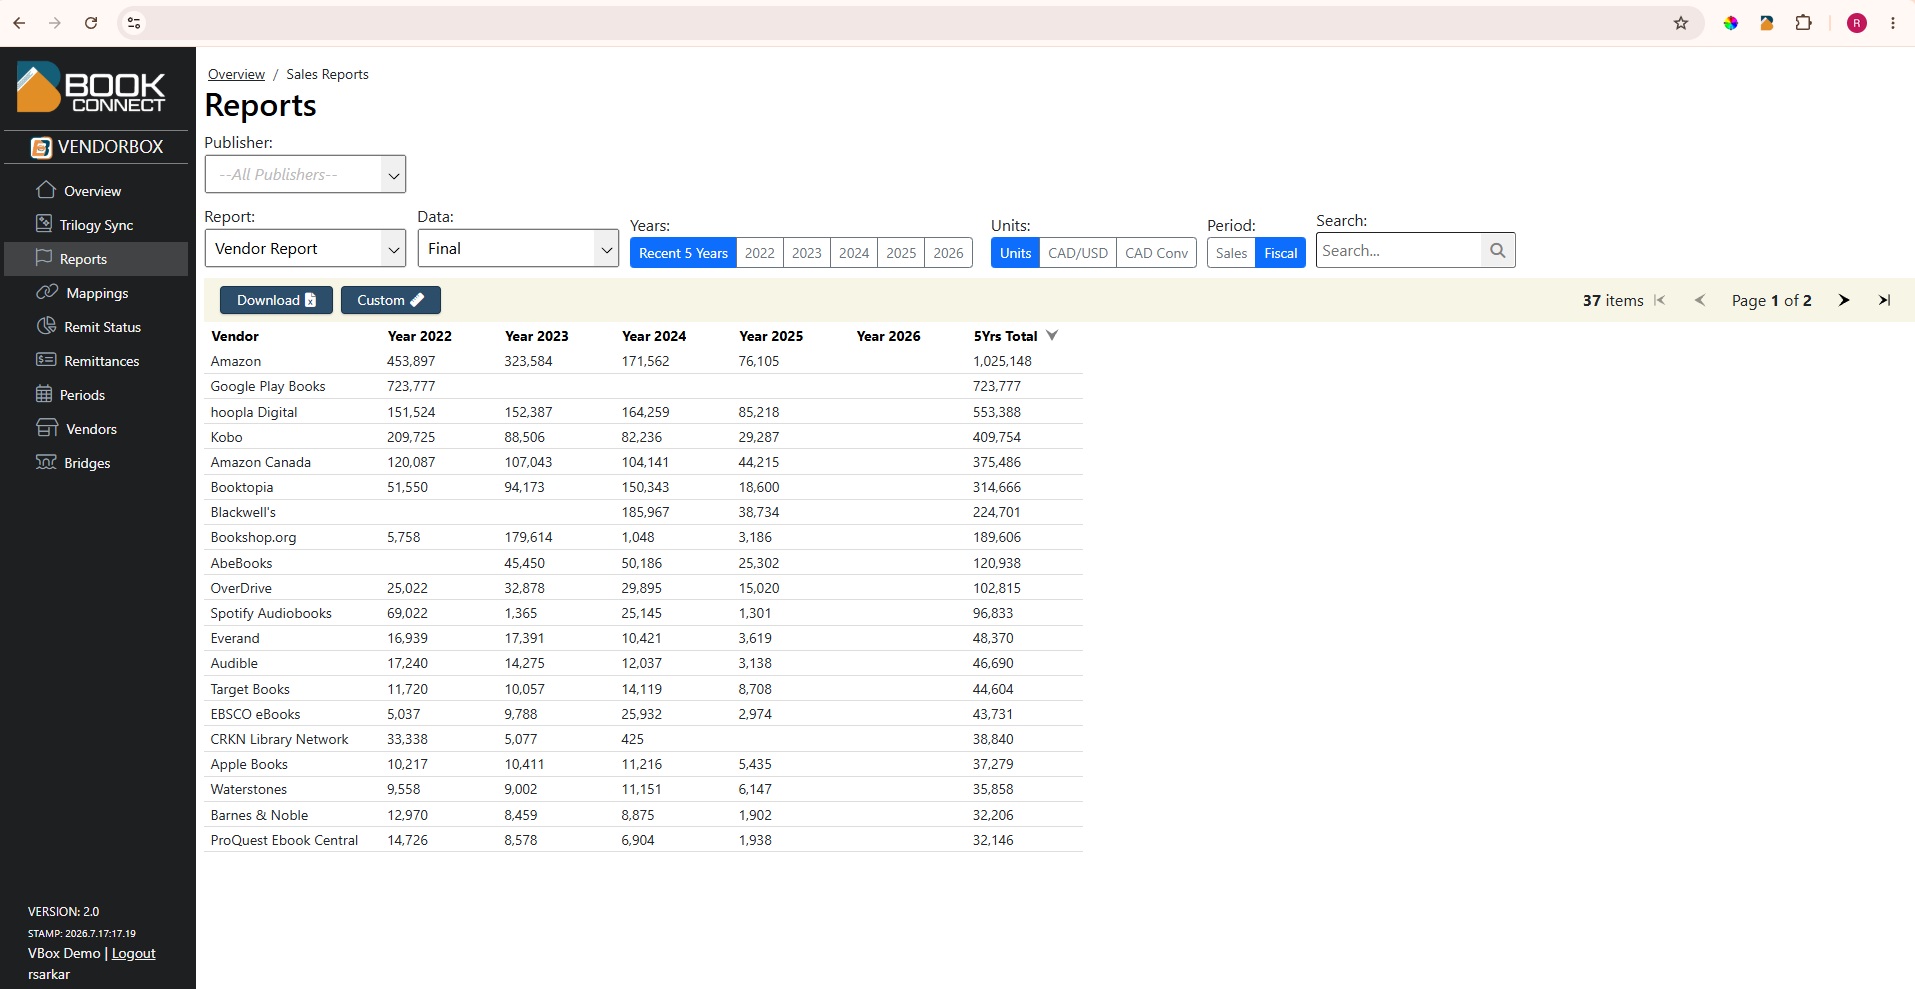
Task: Click the Vendorbox icon in sidebar
Action: (x=41, y=147)
